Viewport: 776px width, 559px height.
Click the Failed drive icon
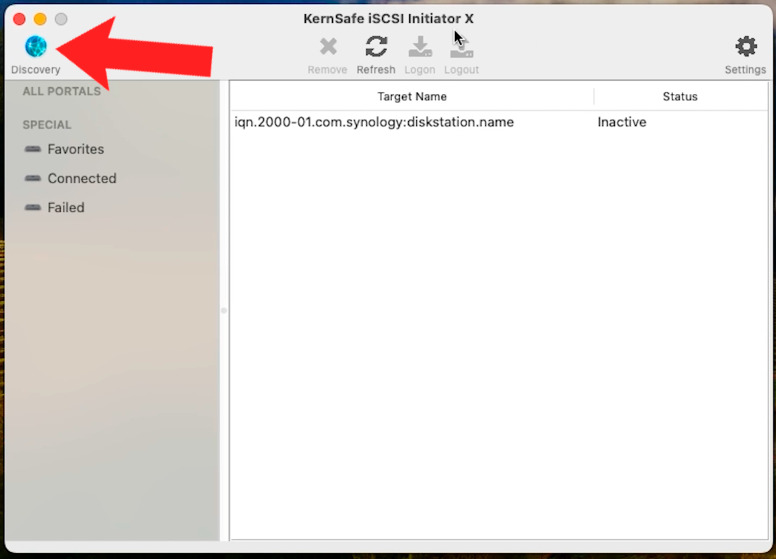(33, 207)
